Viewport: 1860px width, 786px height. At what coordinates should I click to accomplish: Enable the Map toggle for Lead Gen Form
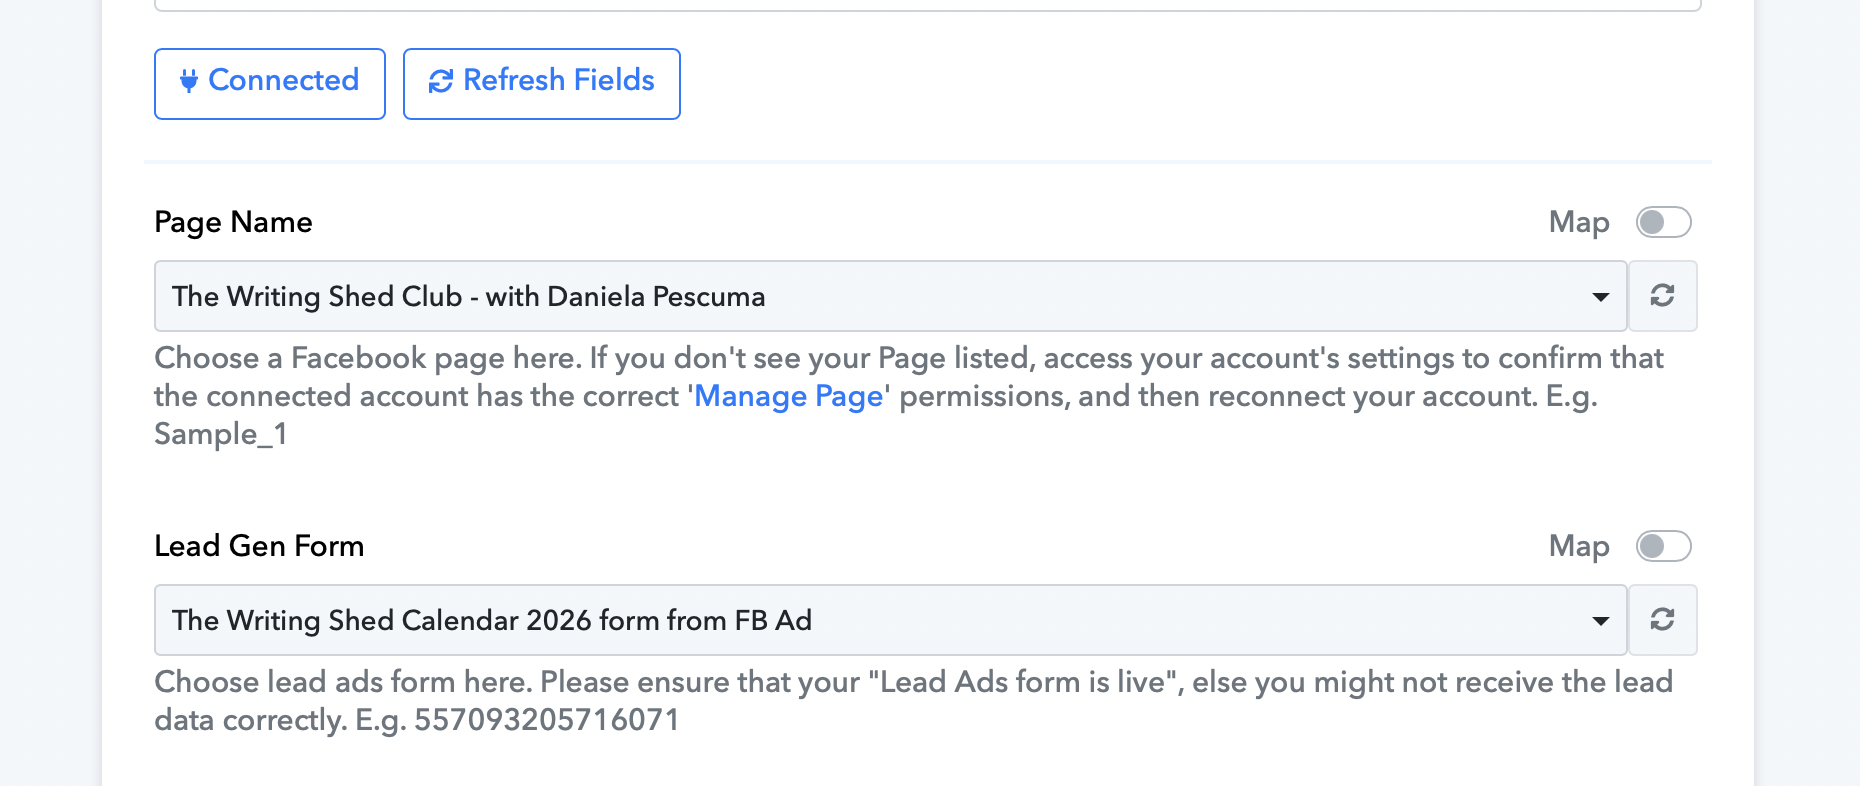(x=1663, y=546)
